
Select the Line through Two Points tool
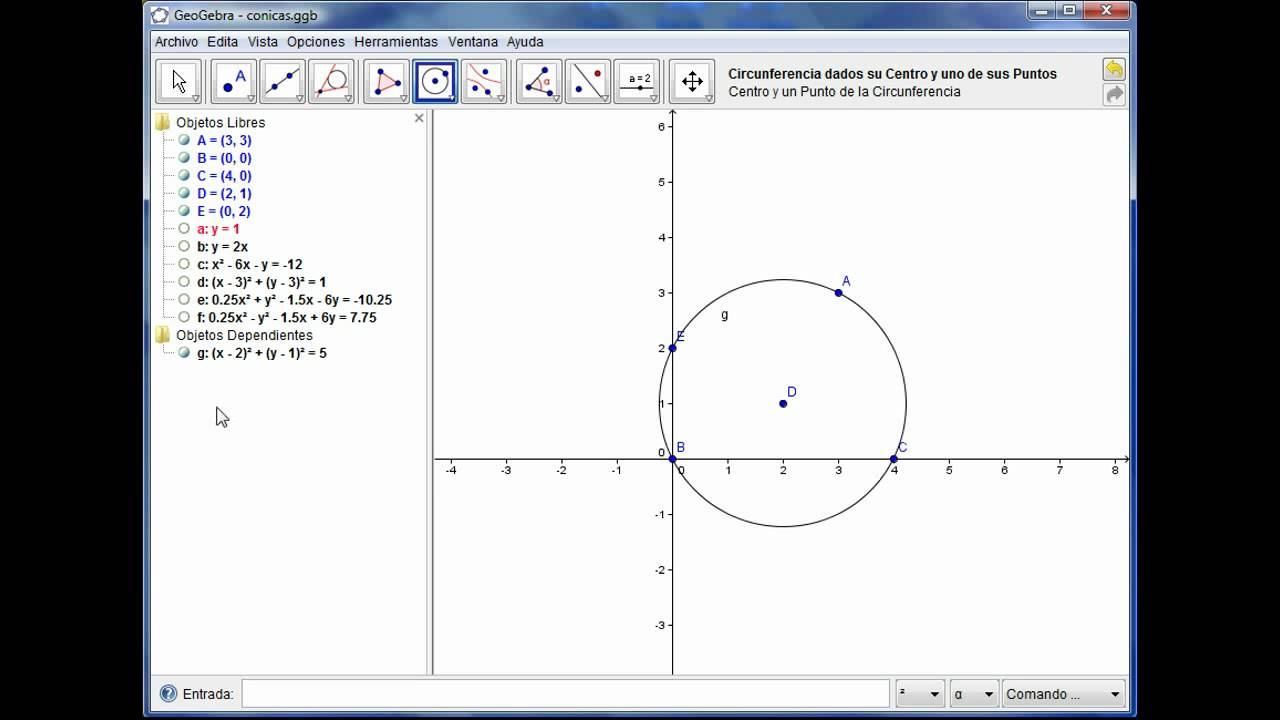282,81
